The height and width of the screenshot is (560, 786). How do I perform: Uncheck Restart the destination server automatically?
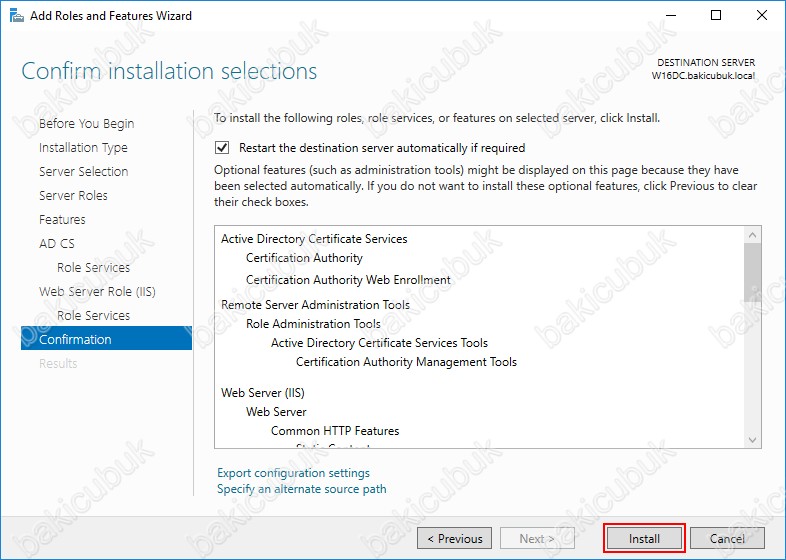pos(222,147)
